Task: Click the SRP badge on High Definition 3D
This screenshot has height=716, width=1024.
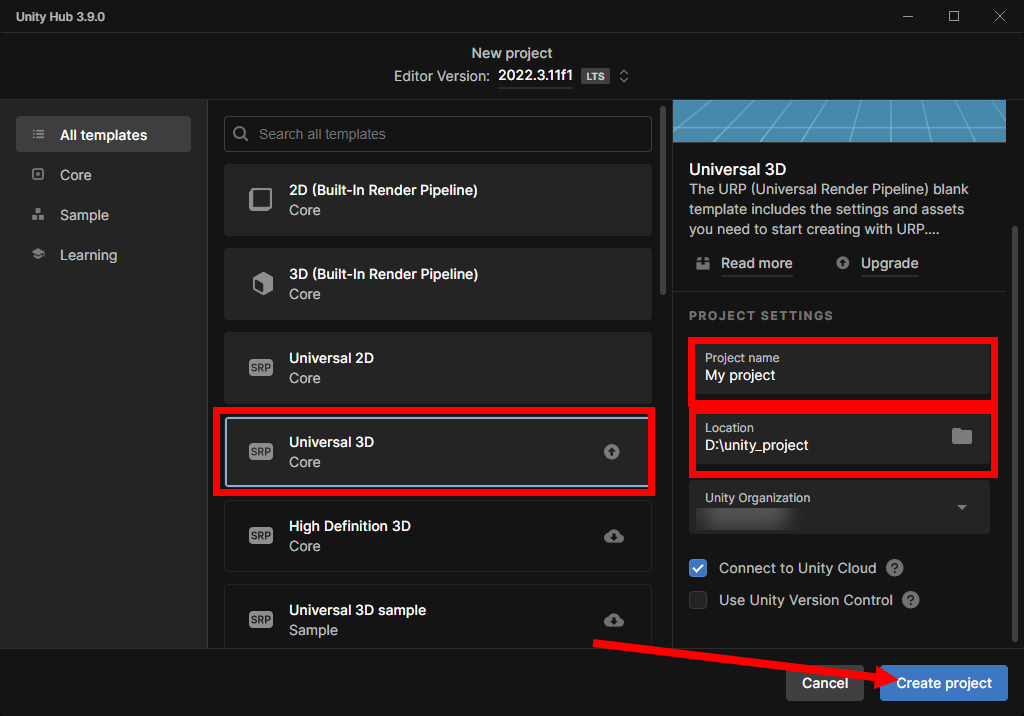Action: click(x=261, y=536)
